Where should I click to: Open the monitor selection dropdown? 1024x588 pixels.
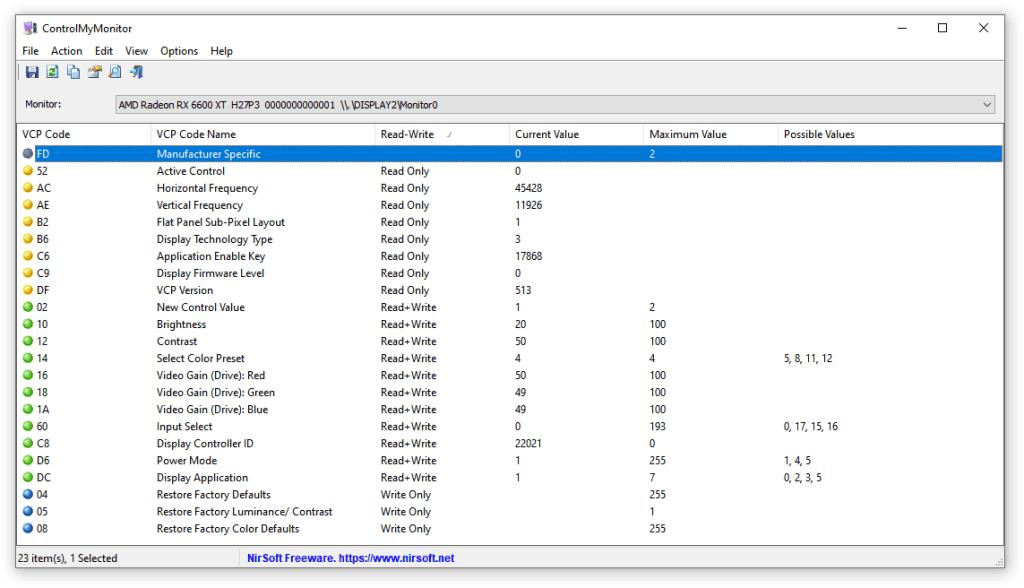tap(988, 104)
